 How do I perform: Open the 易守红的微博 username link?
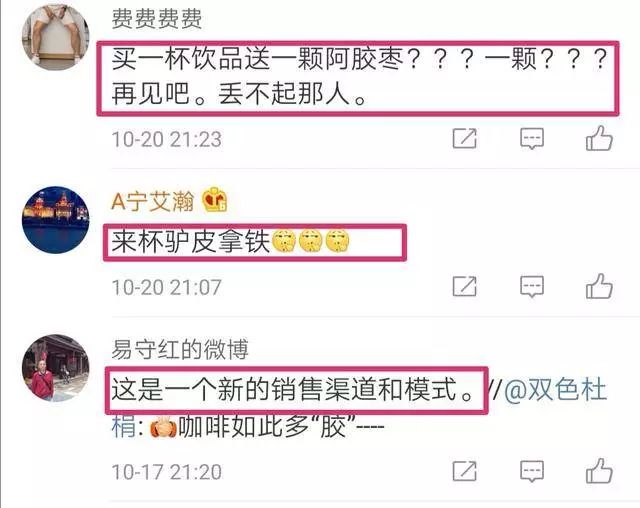pyautogui.click(x=180, y=349)
